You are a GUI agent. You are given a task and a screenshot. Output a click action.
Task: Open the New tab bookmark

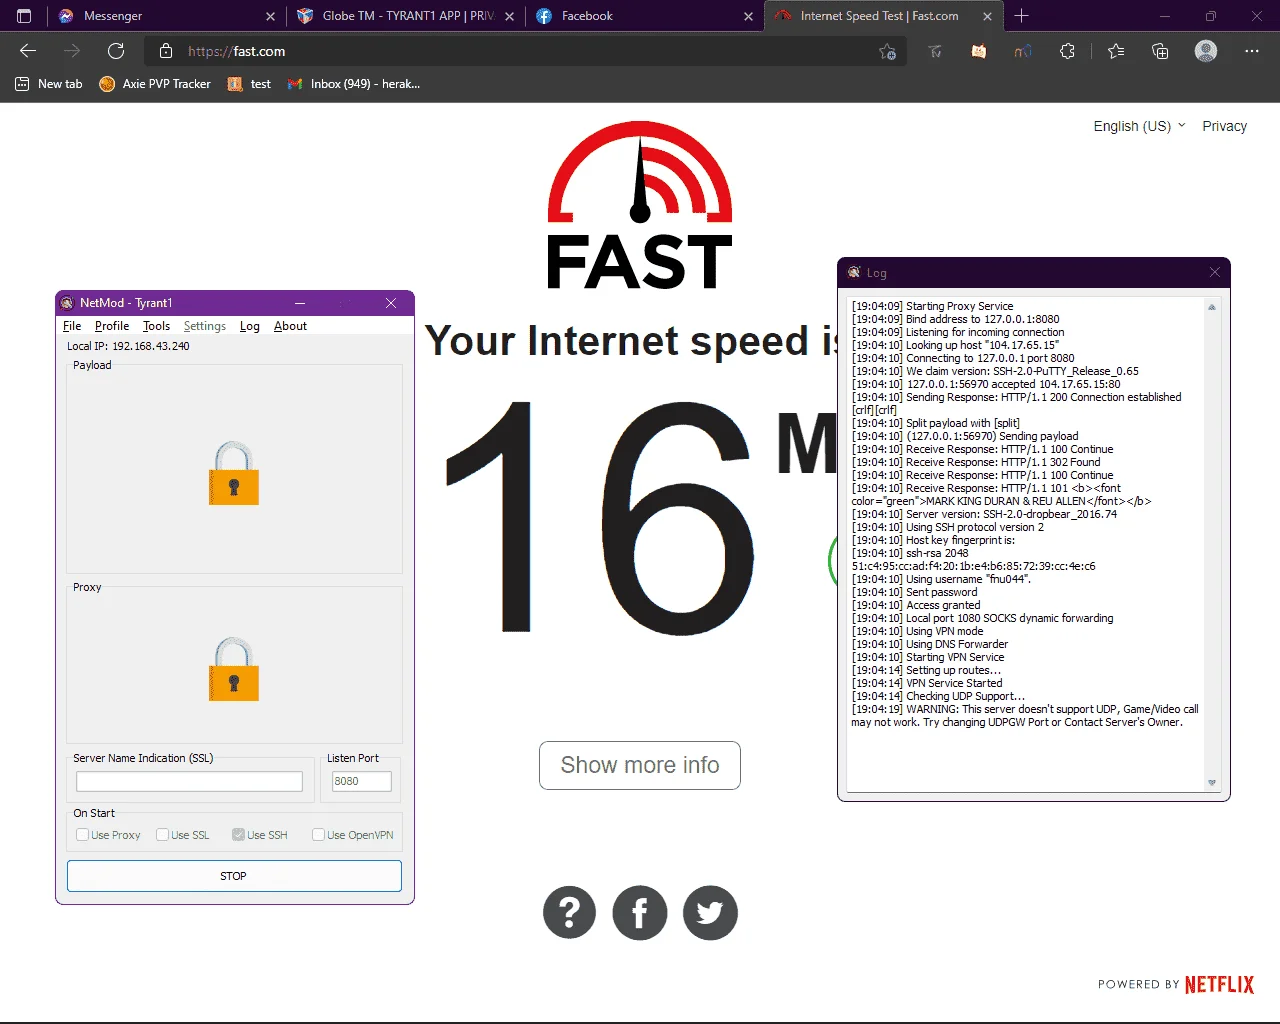(x=49, y=84)
